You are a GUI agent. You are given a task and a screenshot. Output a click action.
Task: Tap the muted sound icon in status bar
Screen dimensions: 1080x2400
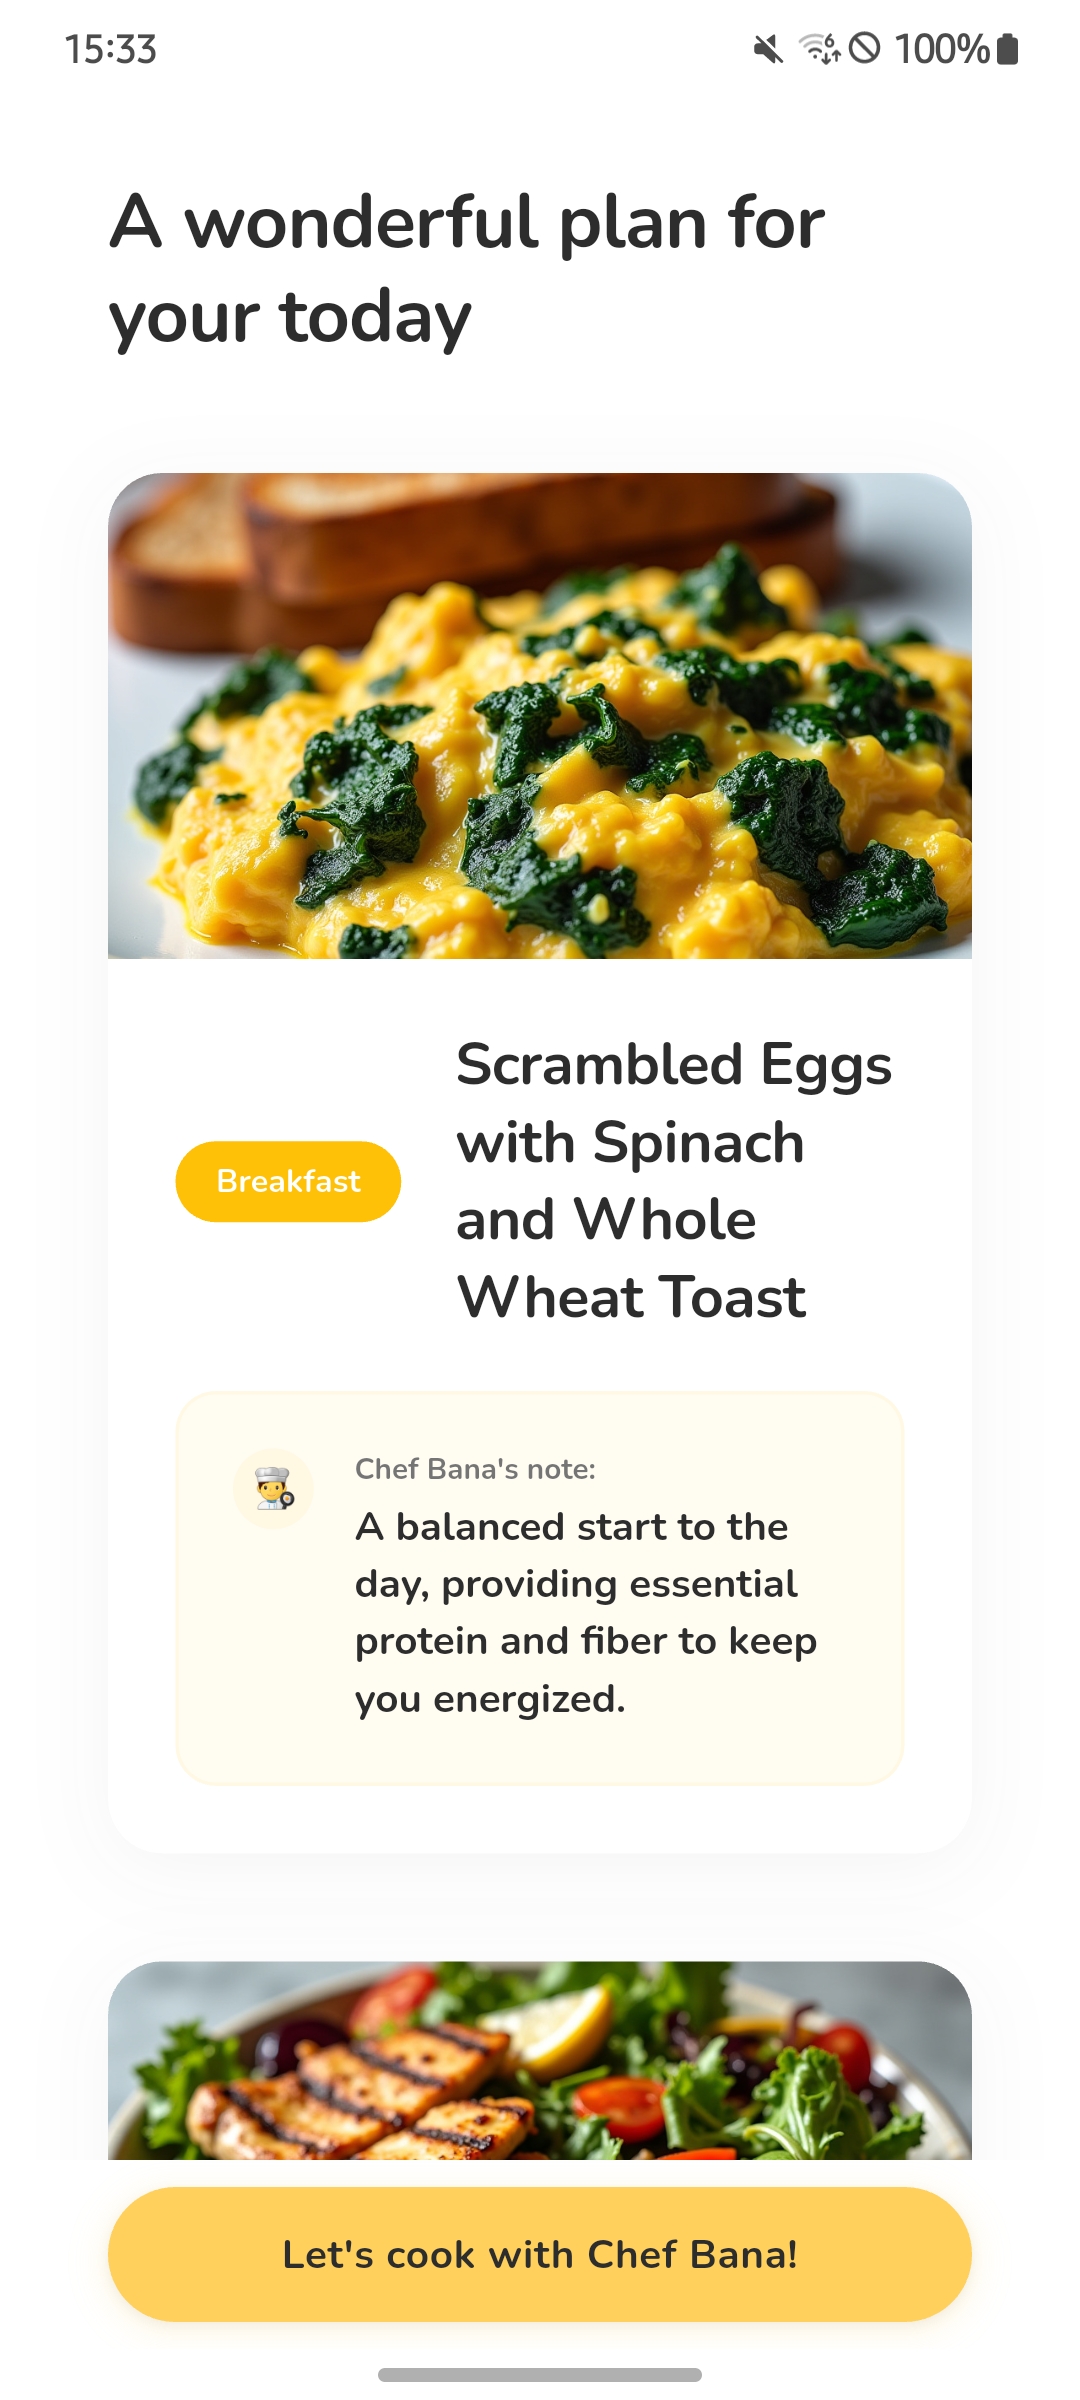[768, 48]
